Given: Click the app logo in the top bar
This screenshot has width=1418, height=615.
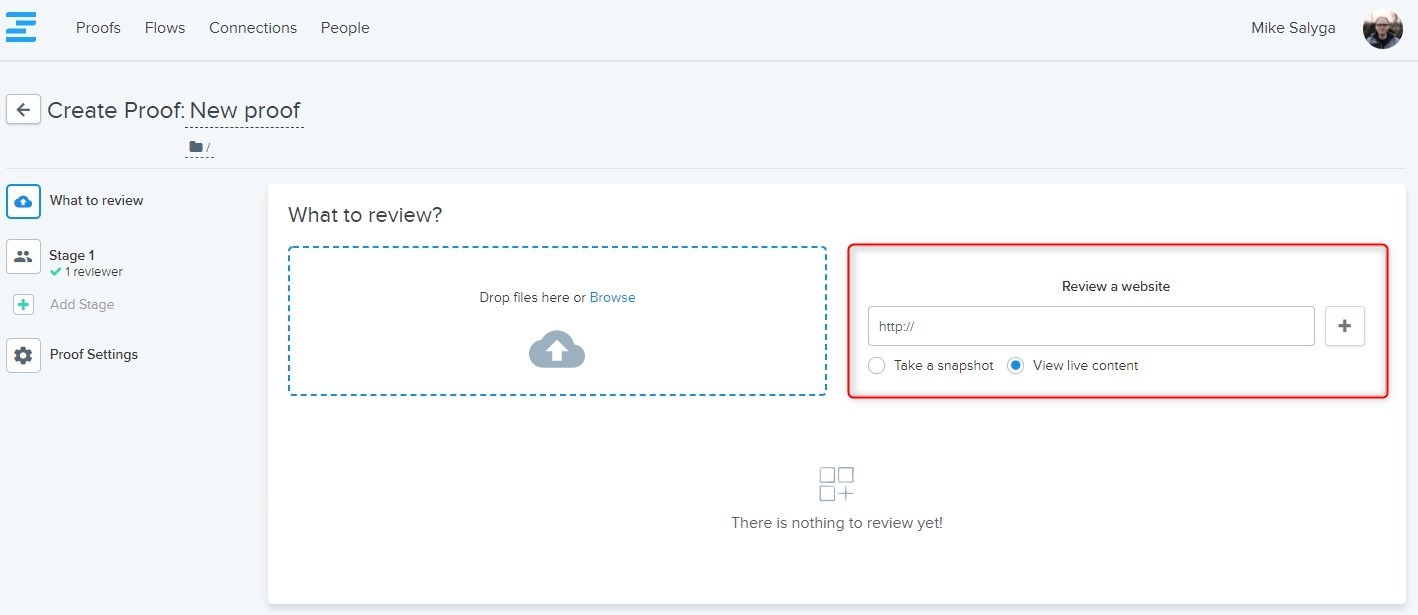Looking at the screenshot, I should click(21, 27).
